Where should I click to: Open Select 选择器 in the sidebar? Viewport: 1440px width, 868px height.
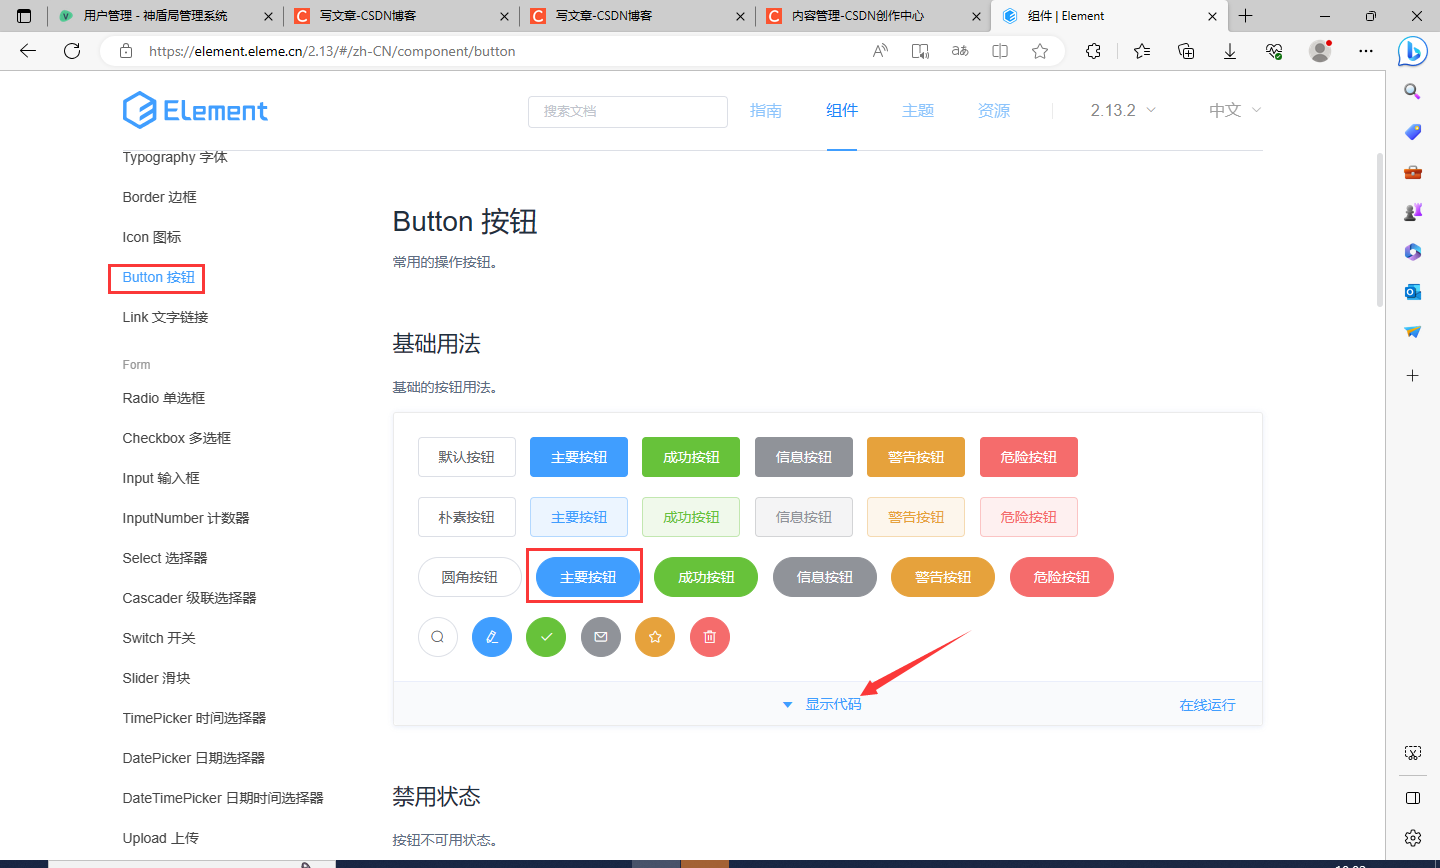[165, 558]
